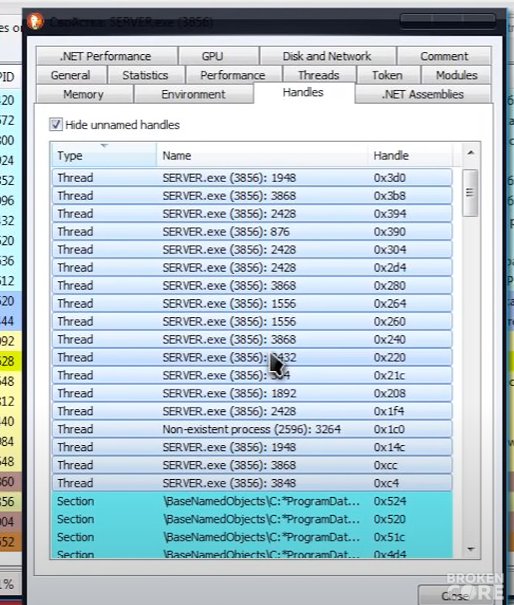Screen dimensions: 514x605
Task: Sort handles by the Type column header
Action: [x=104, y=155]
